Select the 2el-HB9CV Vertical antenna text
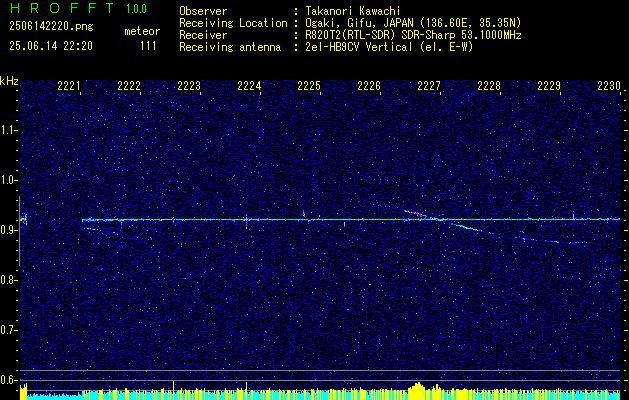The height and width of the screenshot is (400, 629). tap(389, 47)
